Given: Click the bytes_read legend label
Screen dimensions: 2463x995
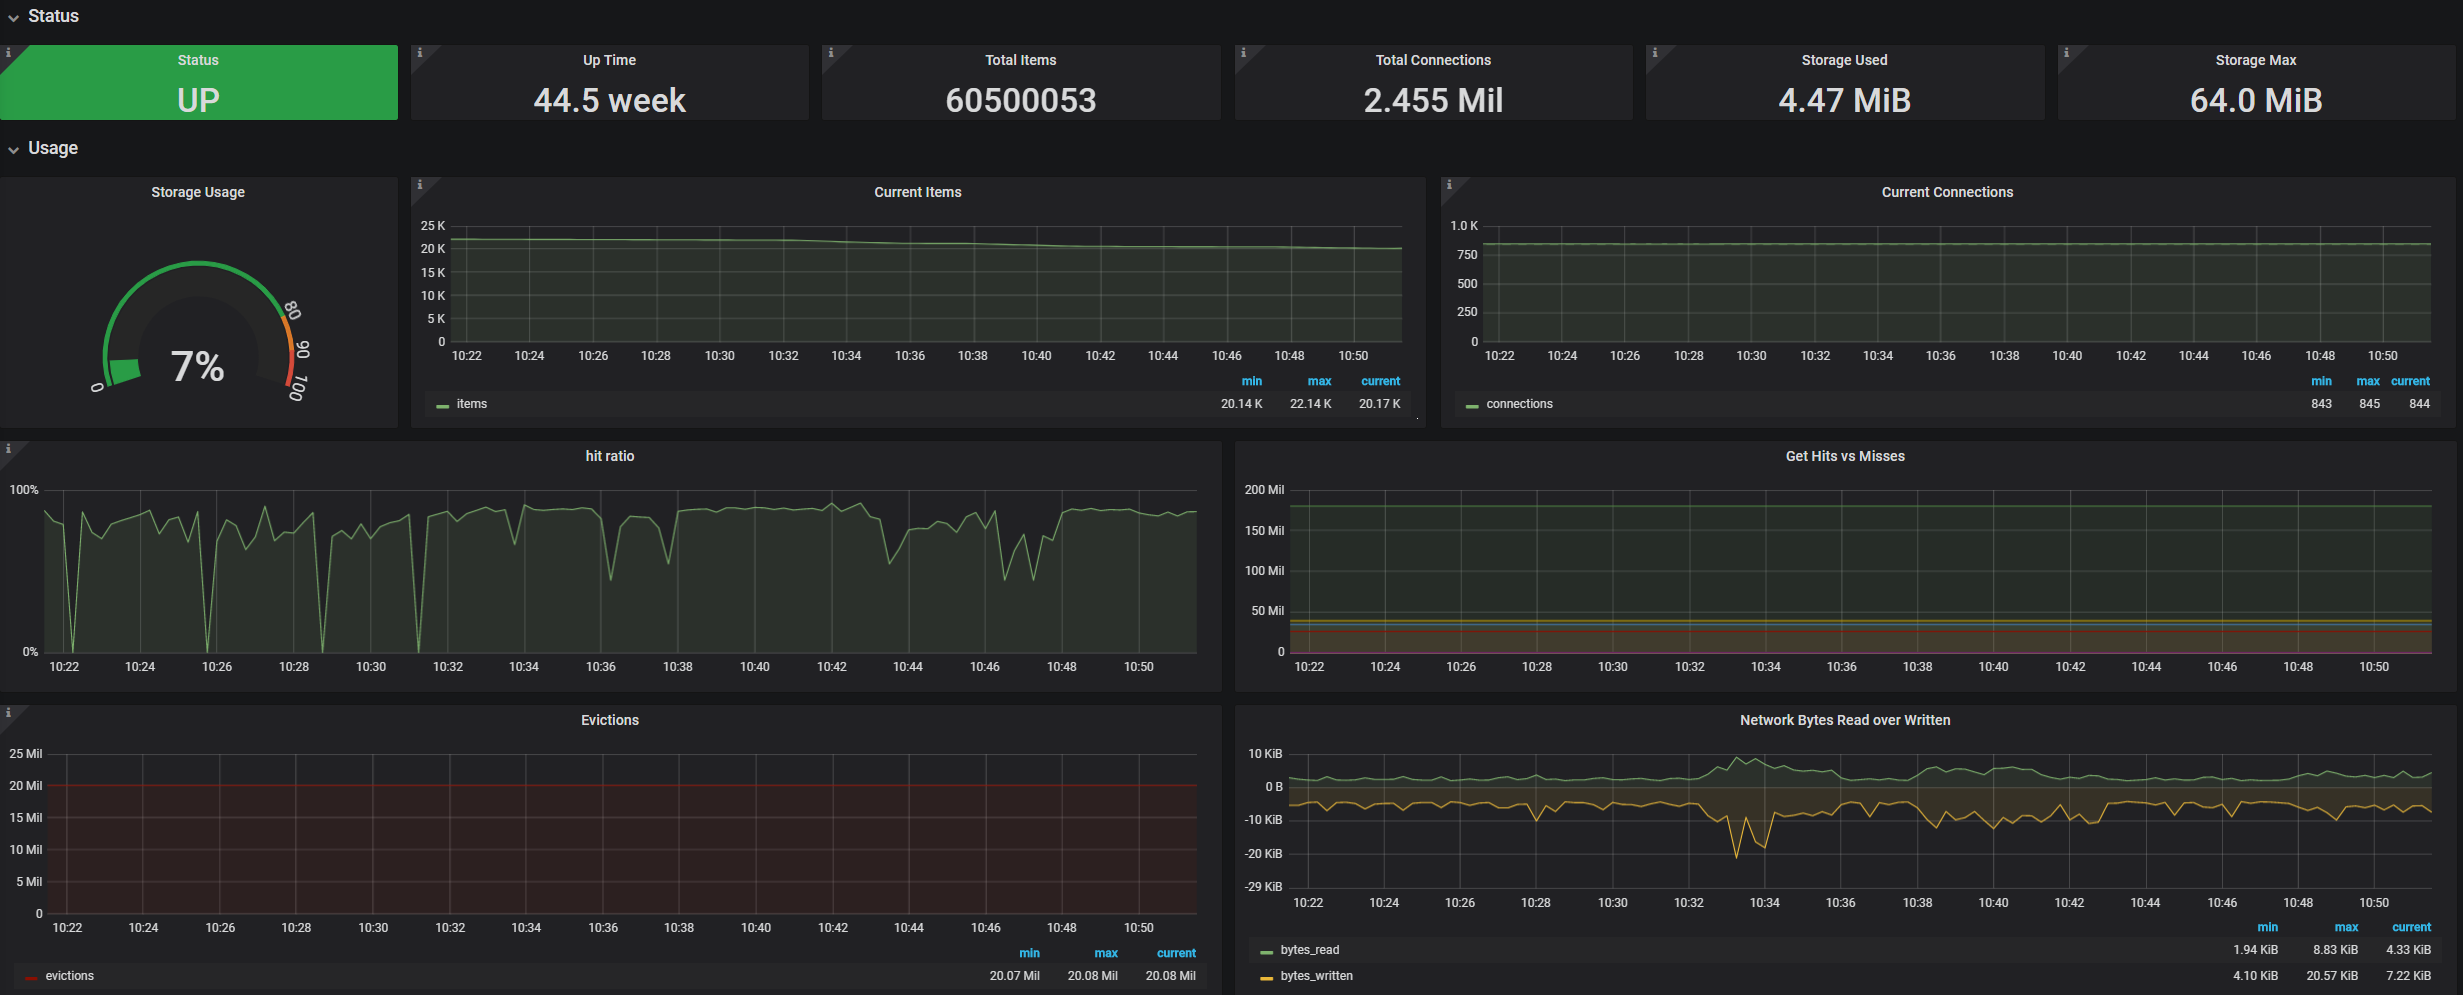Looking at the screenshot, I should click(1310, 949).
